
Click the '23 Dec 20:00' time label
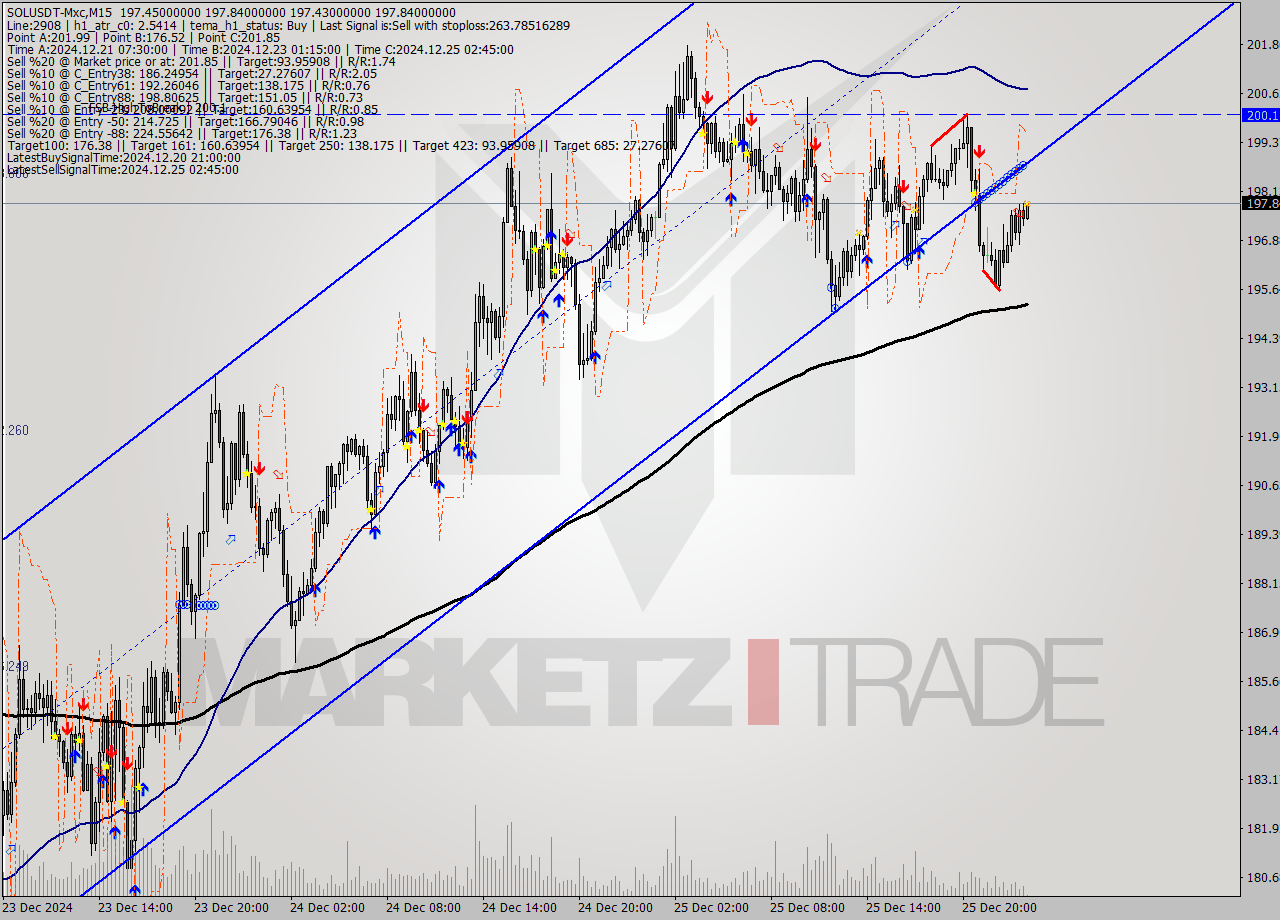[x=231, y=908]
